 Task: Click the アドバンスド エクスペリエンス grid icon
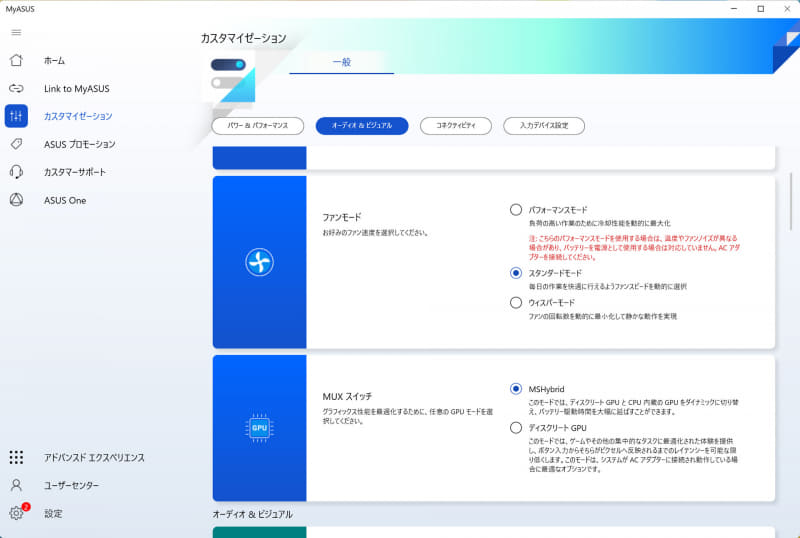pyautogui.click(x=16, y=457)
